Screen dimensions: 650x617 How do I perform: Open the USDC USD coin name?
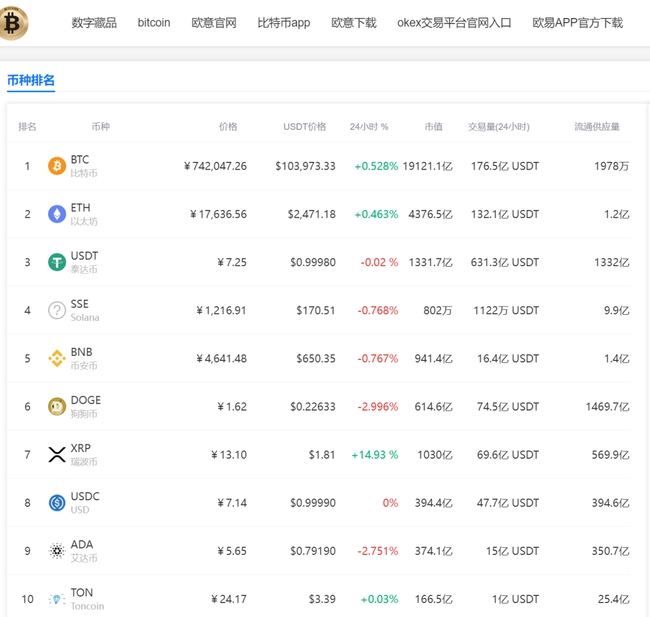coord(85,503)
